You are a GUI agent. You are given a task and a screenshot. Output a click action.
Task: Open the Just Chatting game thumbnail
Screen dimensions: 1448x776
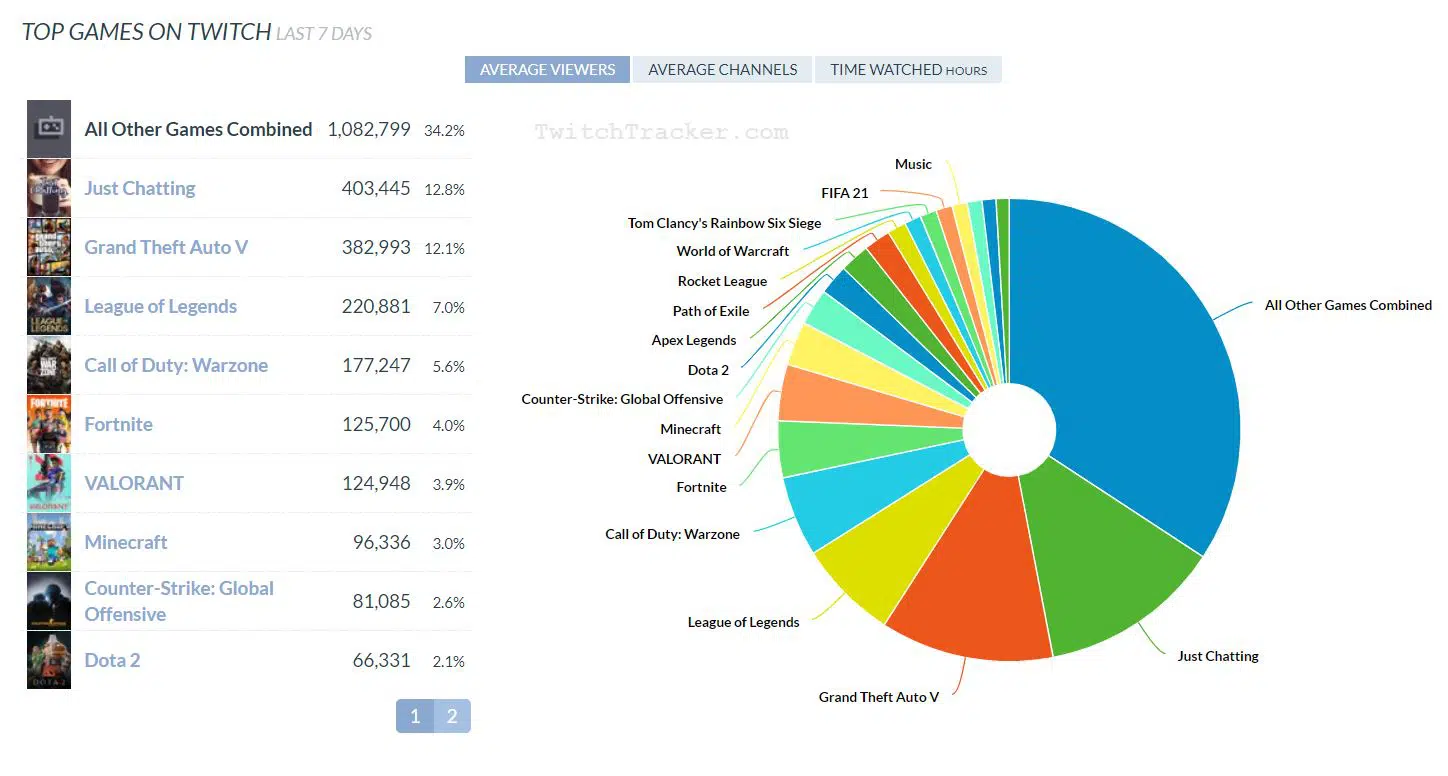(49, 188)
